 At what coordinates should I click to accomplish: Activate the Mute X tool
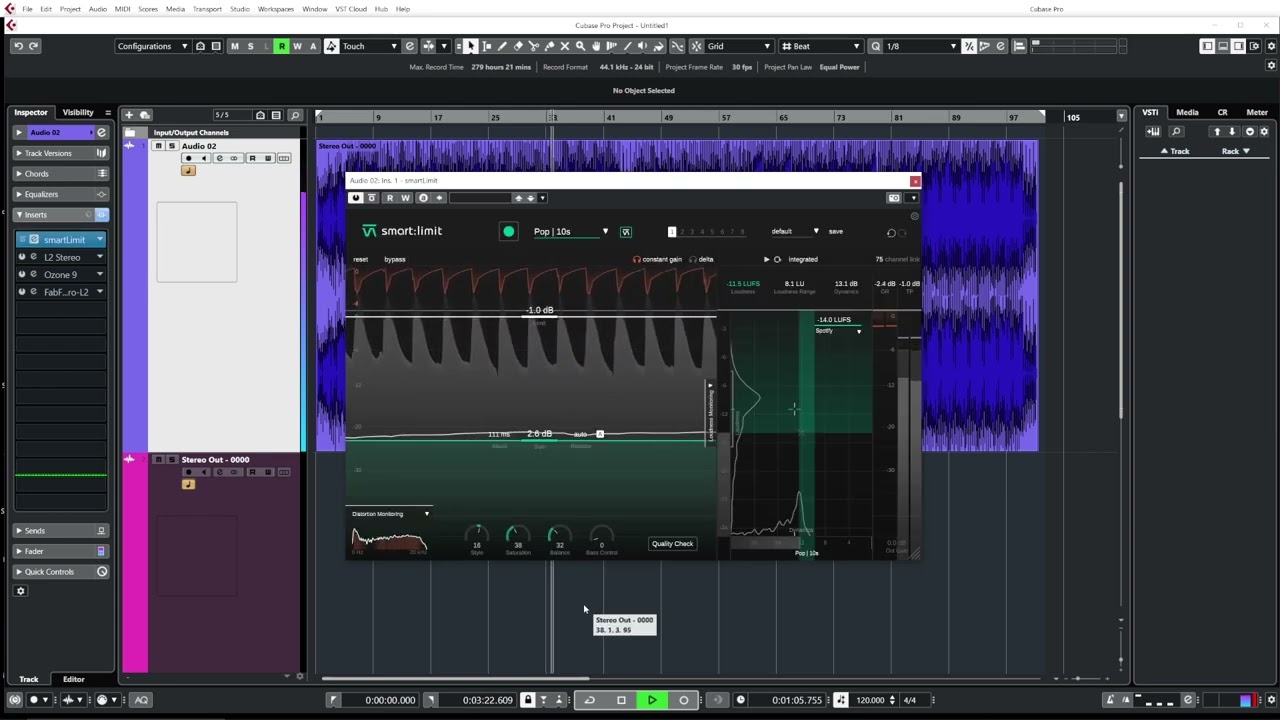(565, 46)
